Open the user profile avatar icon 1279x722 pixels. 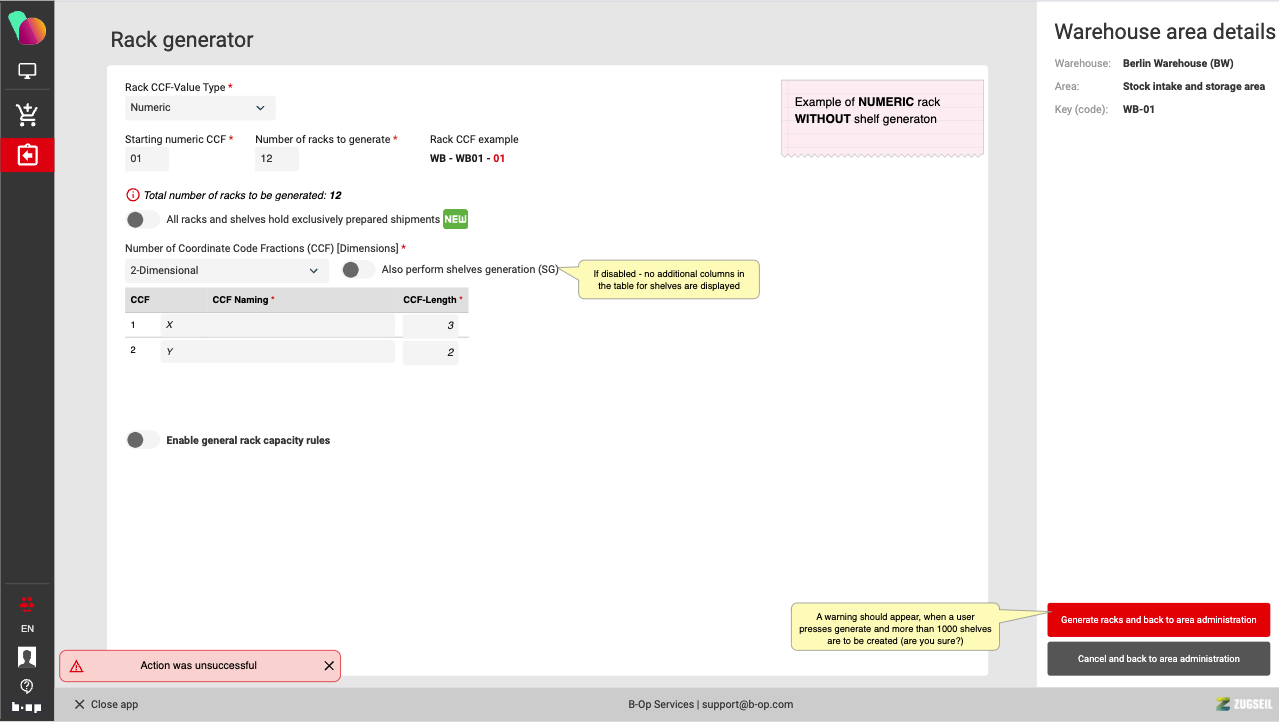point(27,656)
